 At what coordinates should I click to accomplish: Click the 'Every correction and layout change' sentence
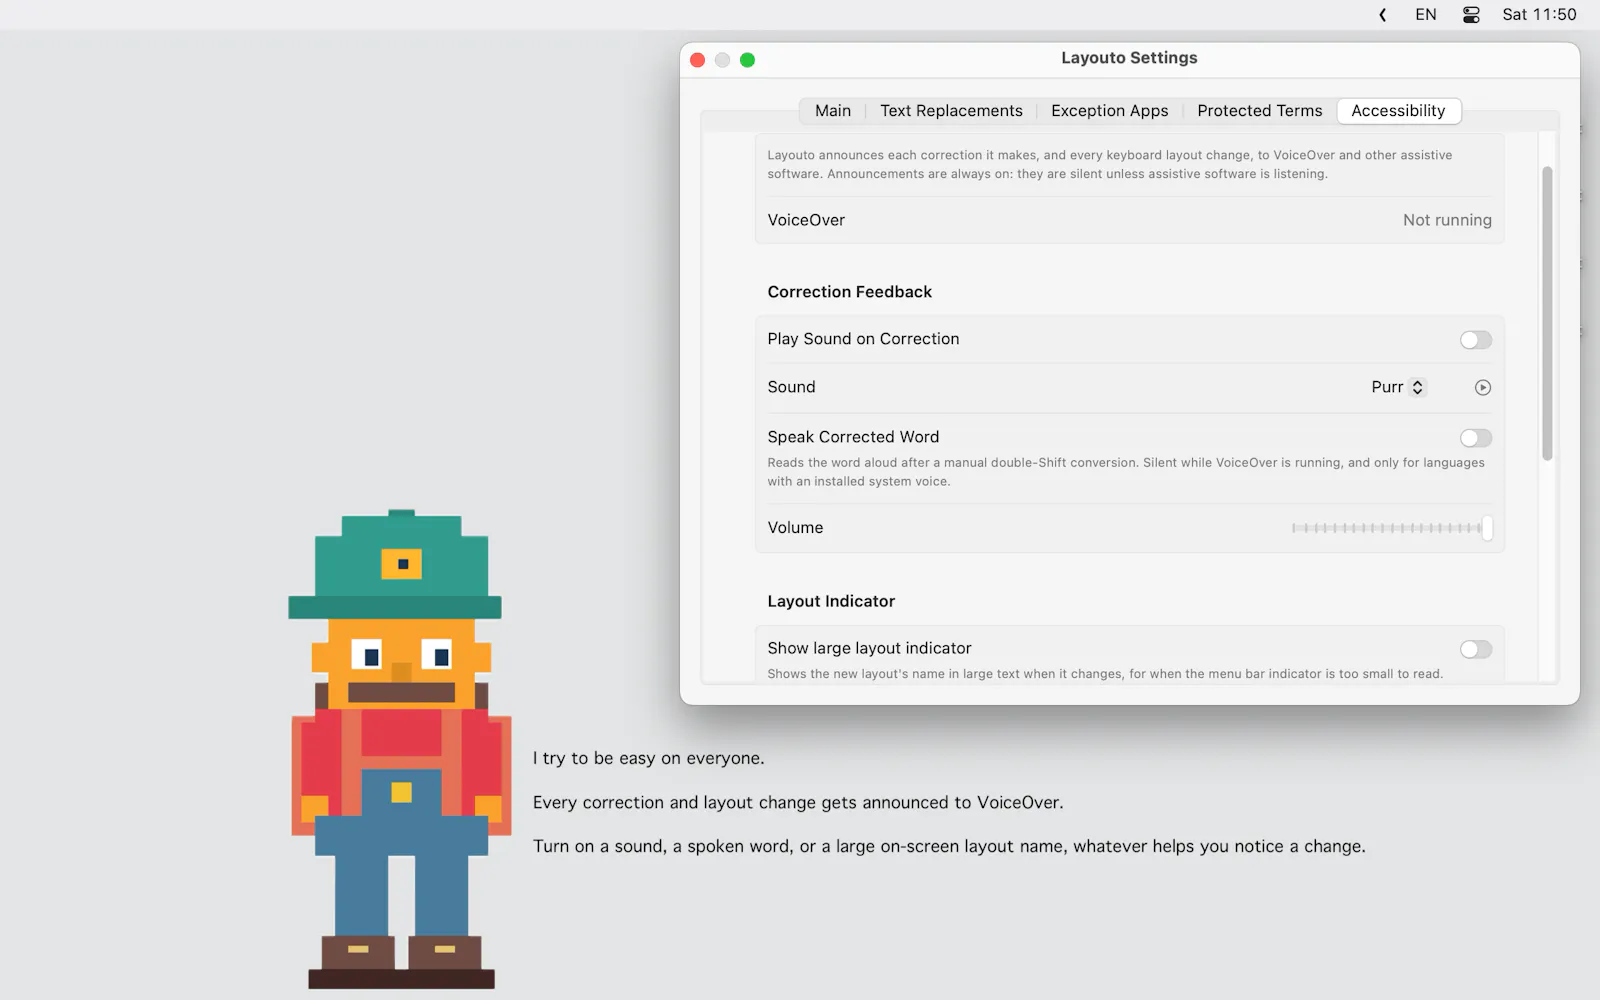798,802
